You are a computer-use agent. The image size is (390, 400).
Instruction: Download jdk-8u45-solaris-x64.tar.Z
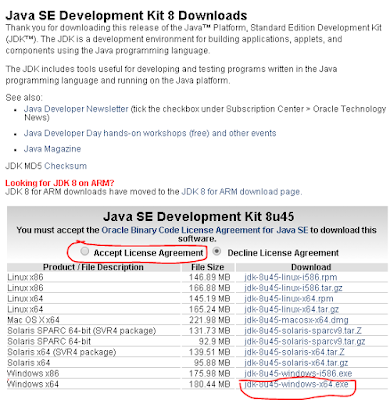tap(294, 352)
